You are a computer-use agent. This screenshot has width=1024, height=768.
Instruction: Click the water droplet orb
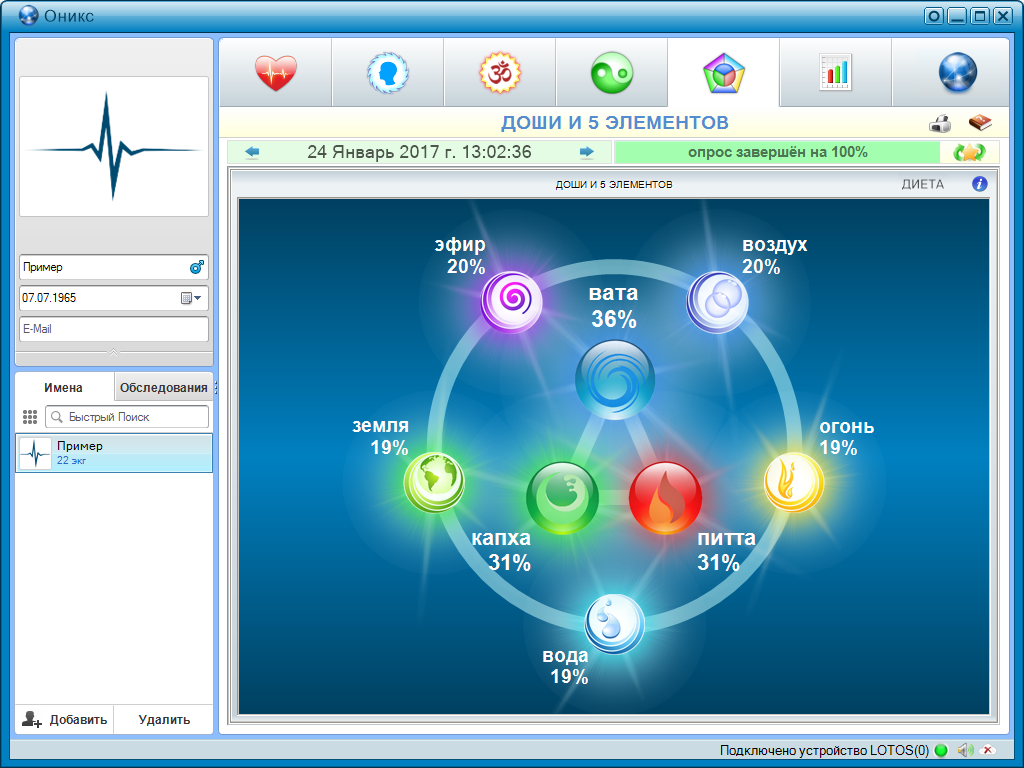tap(614, 624)
